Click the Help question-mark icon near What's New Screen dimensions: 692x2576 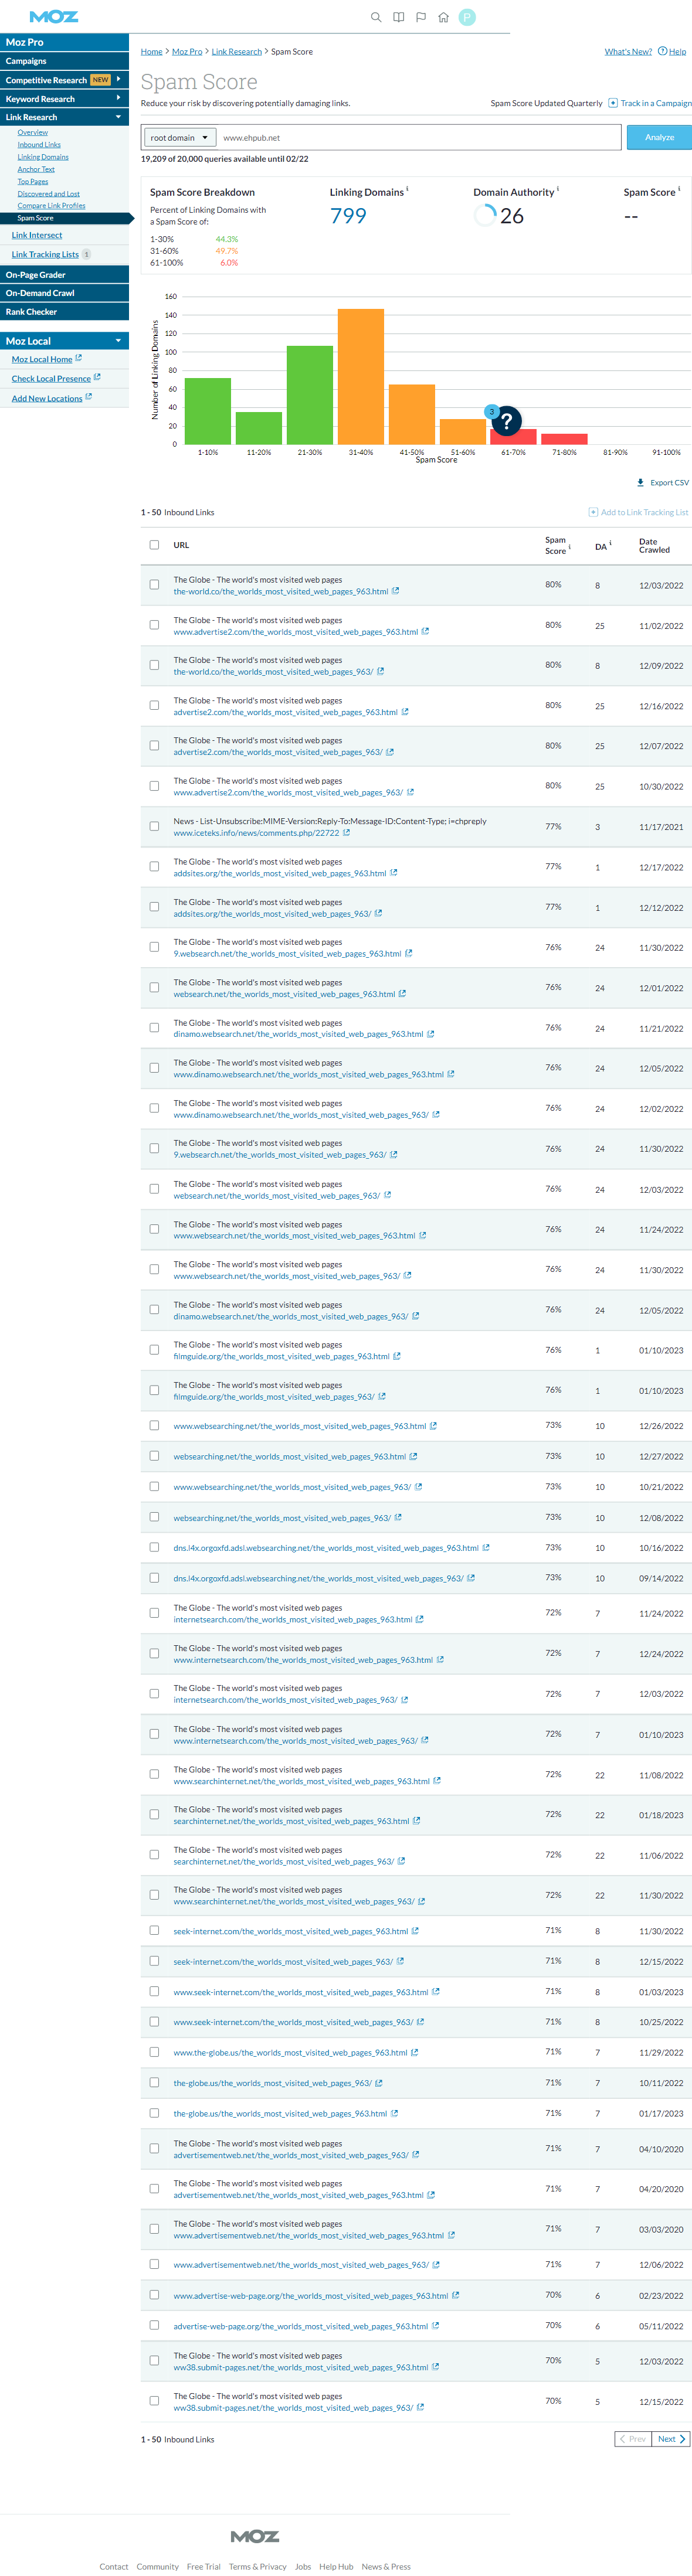[662, 51]
